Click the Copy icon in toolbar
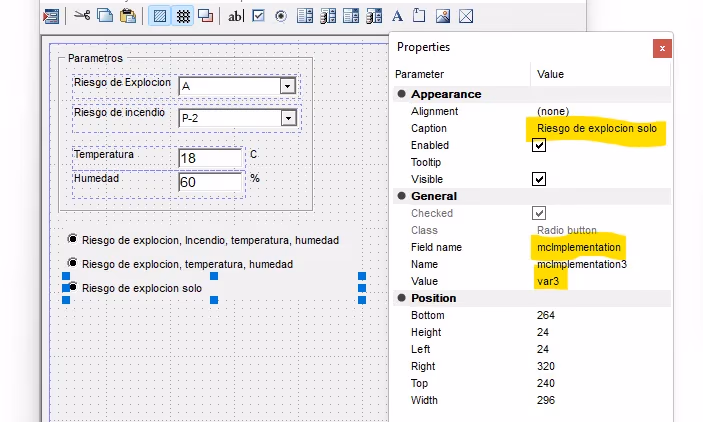The height and width of the screenshot is (422, 703). 105,16
